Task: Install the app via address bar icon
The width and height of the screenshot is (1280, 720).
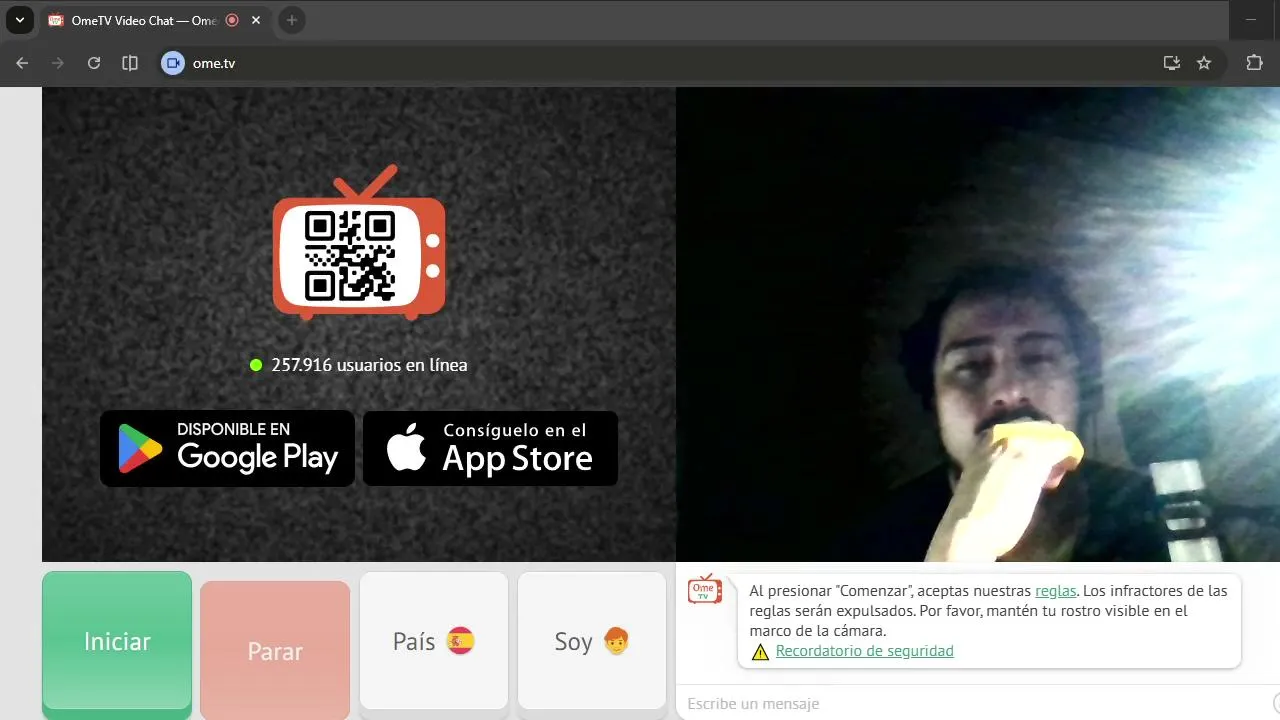Action: (1172, 63)
